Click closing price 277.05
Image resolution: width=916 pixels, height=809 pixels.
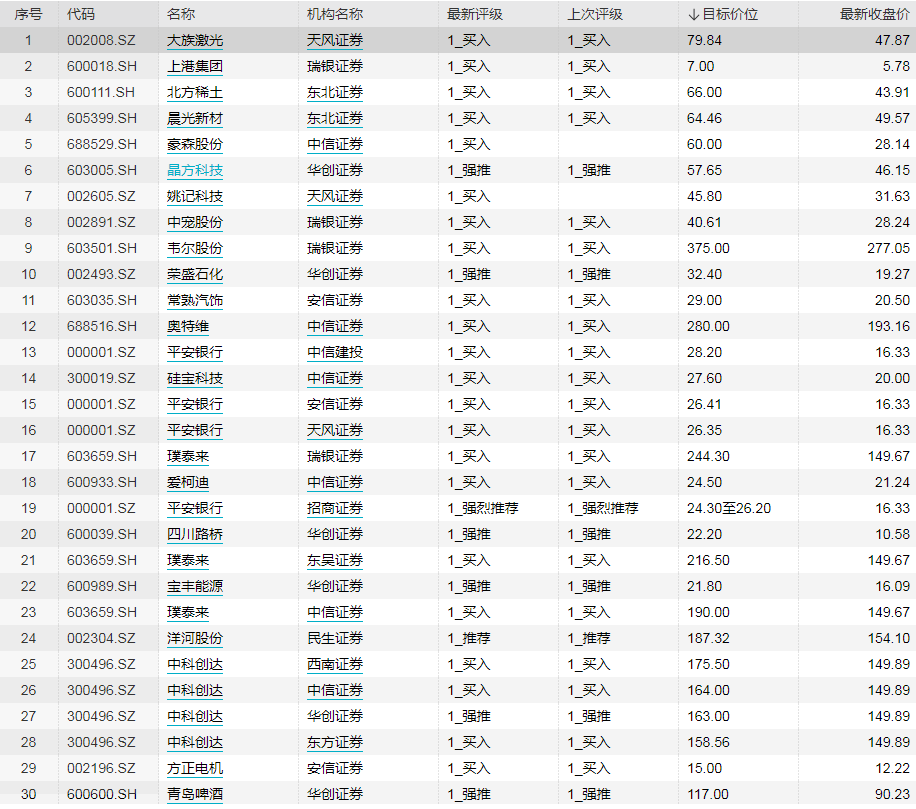(889, 248)
